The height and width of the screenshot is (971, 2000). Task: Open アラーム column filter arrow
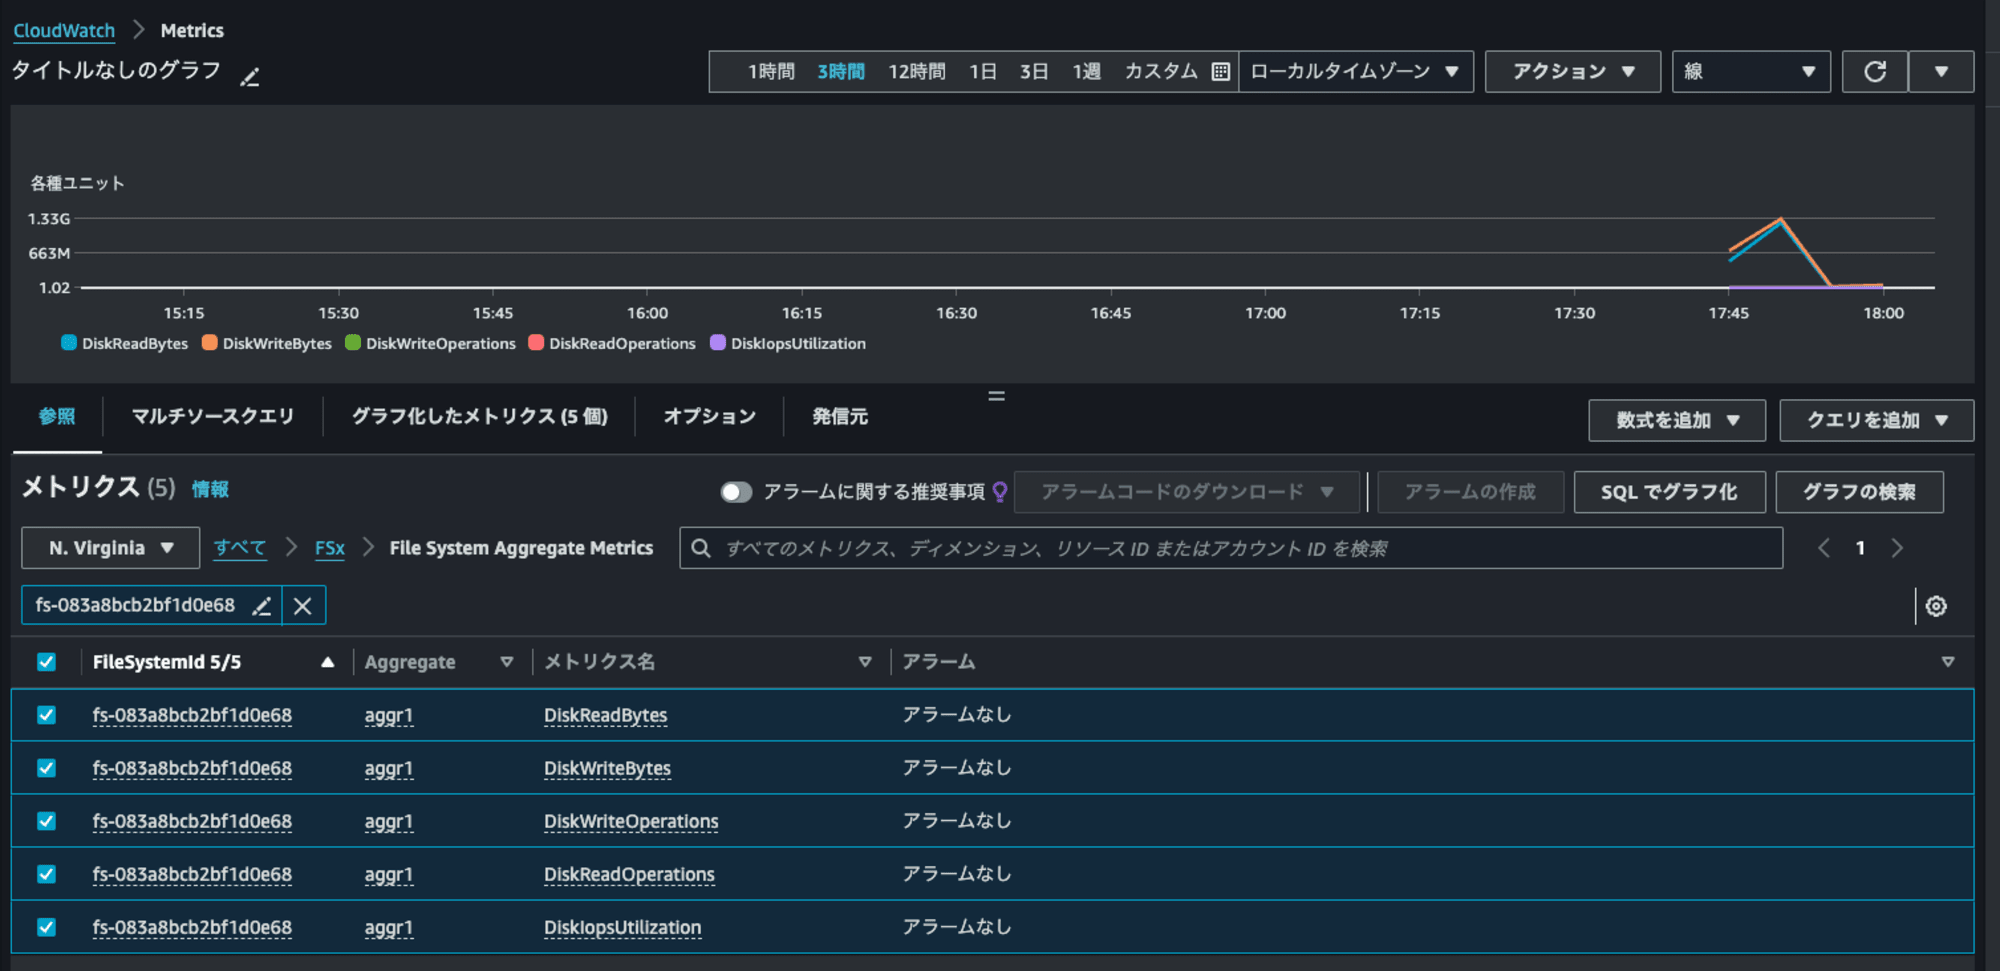(x=1948, y=662)
